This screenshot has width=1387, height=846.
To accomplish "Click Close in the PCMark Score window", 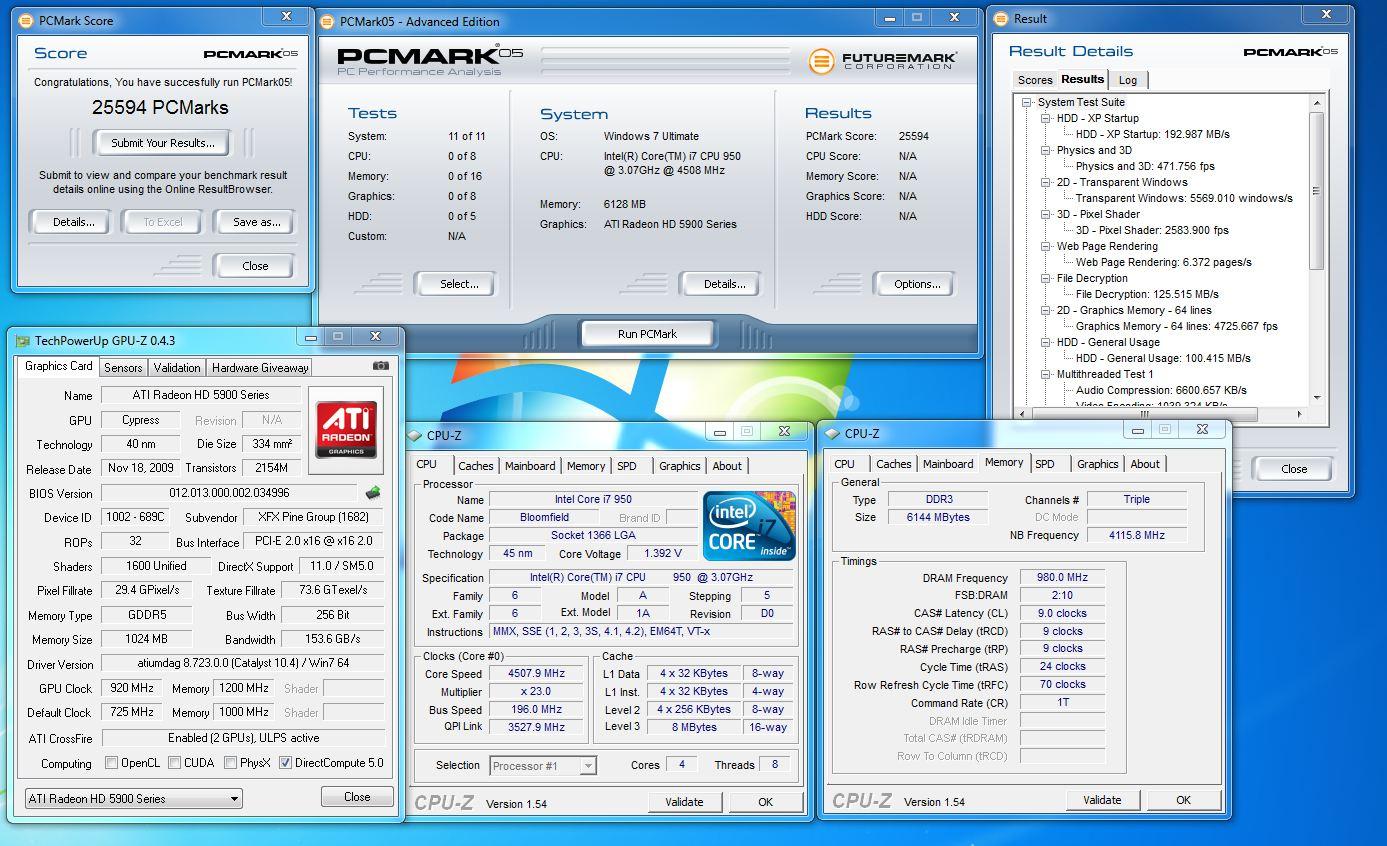I will tap(255, 266).
